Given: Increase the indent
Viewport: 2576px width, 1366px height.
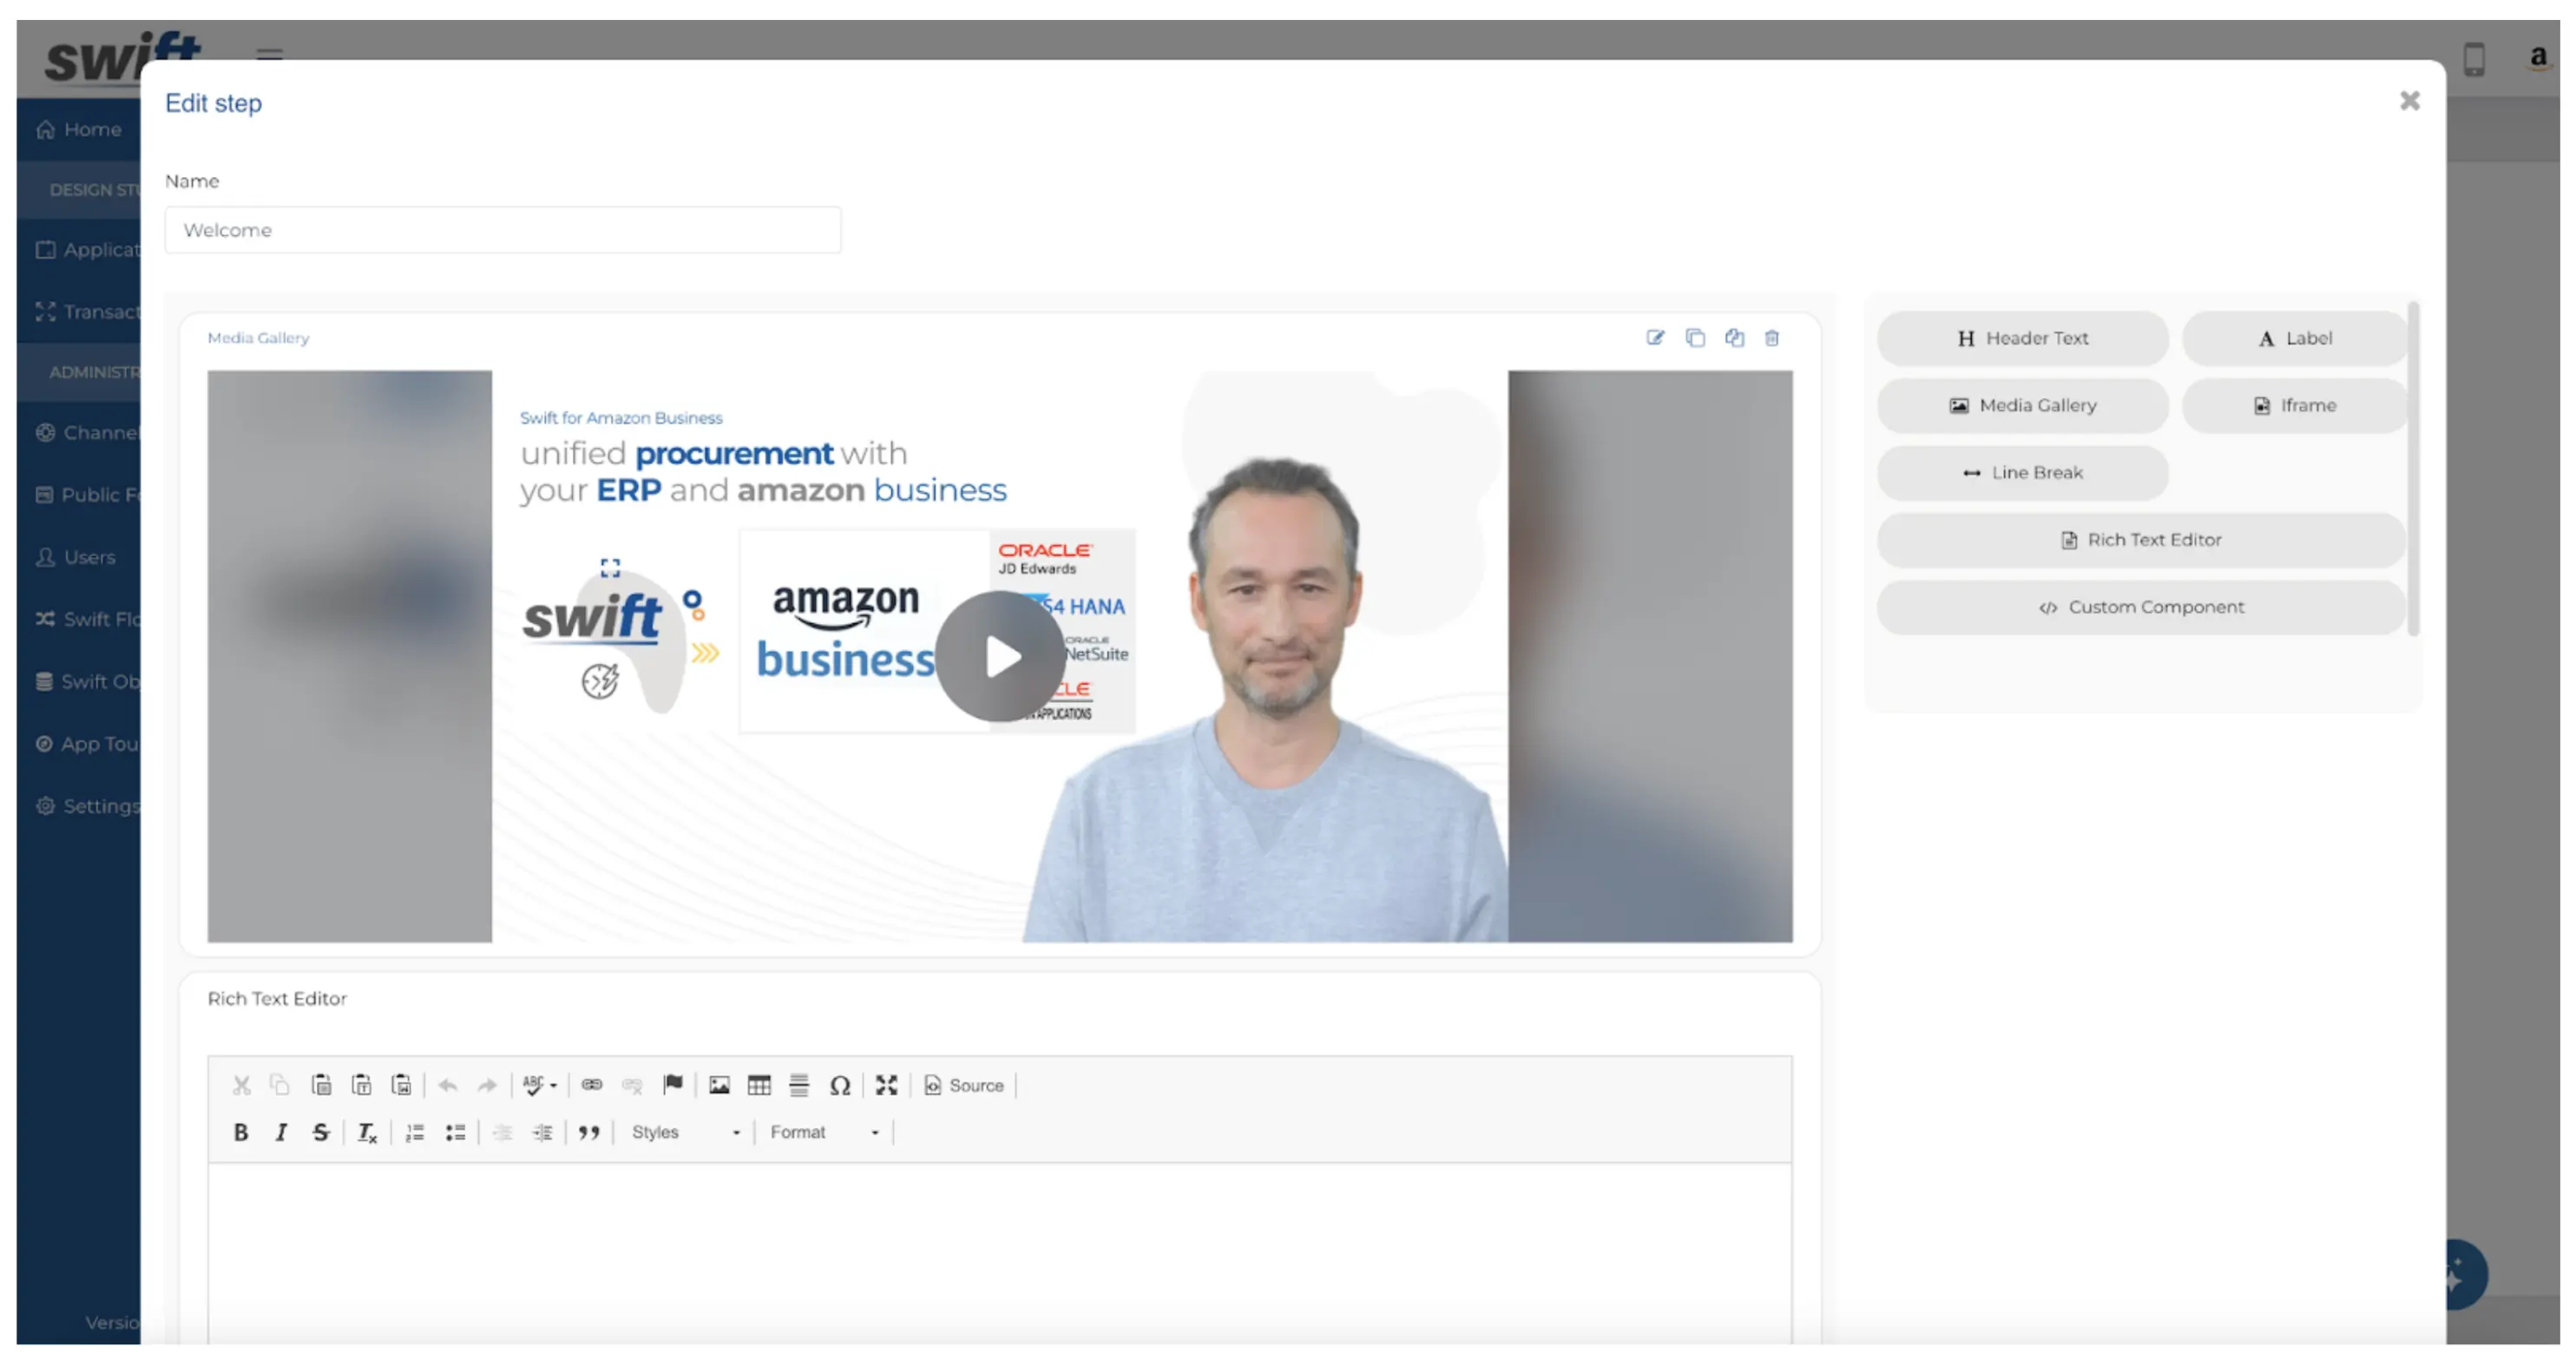Looking at the screenshot, I should (x=542, y=1132).
